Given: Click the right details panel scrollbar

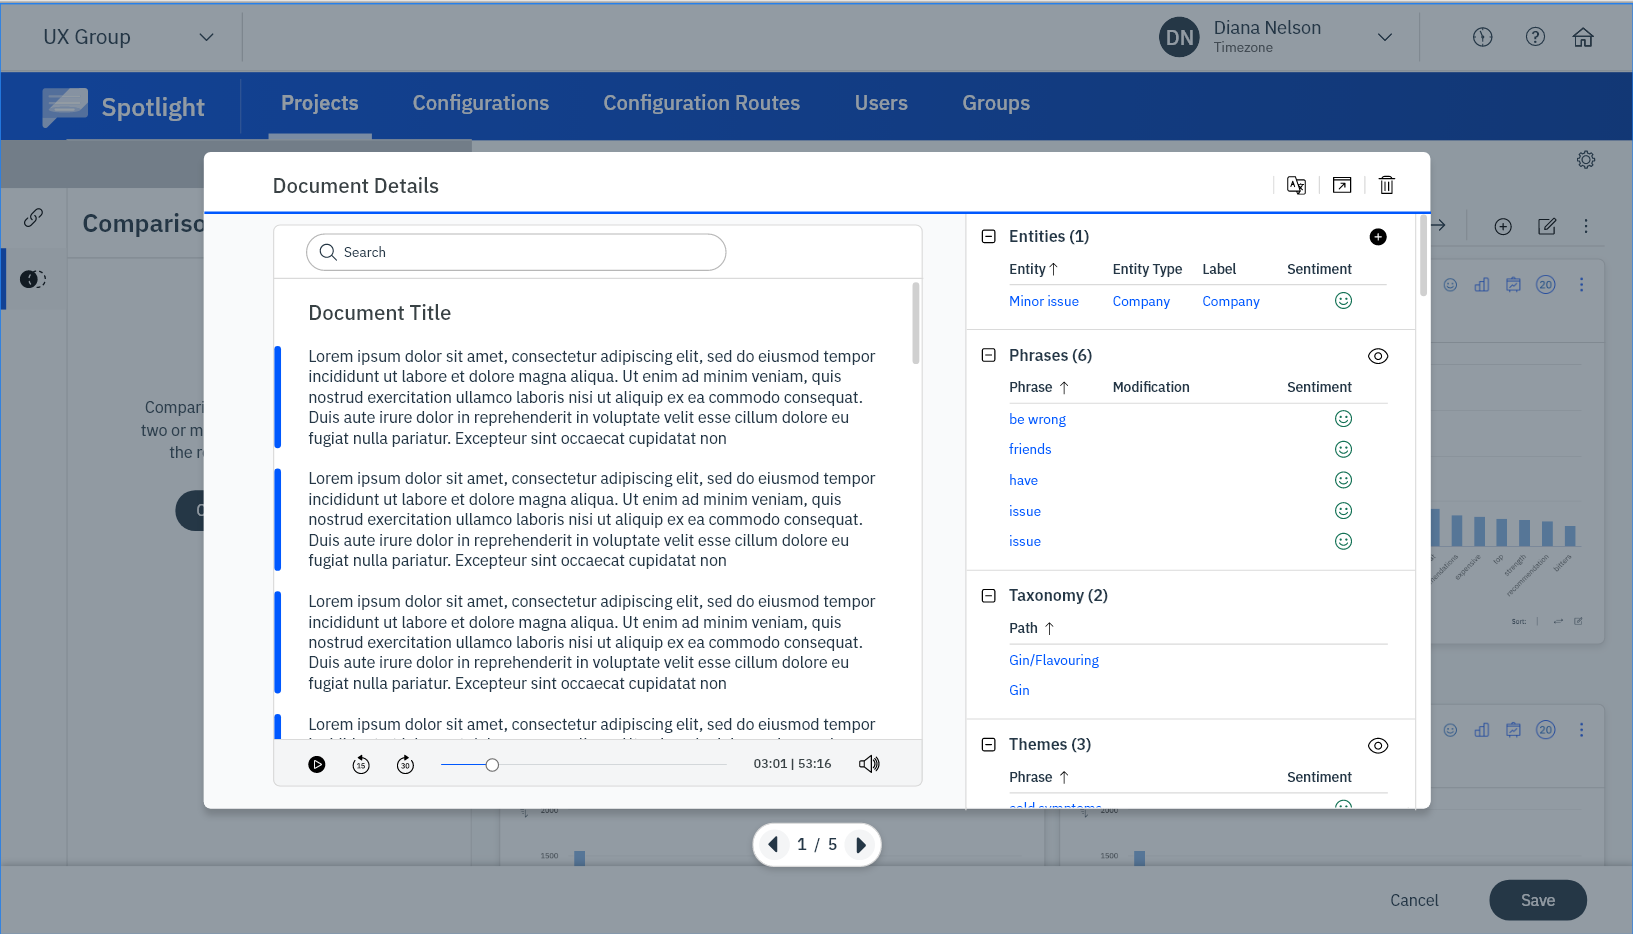Looking at the screenshot, I should click(1423, 256).
